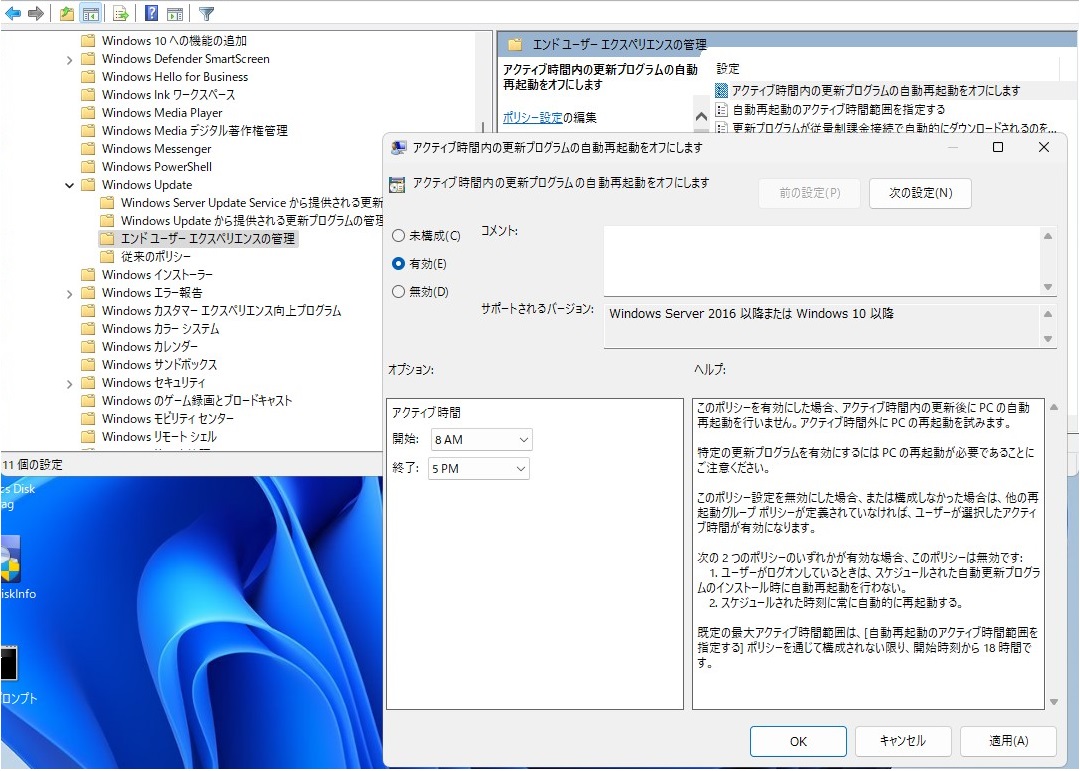Click inside the コメント text box
Viewport: 1080px width, 771px height.
point(820,261)
